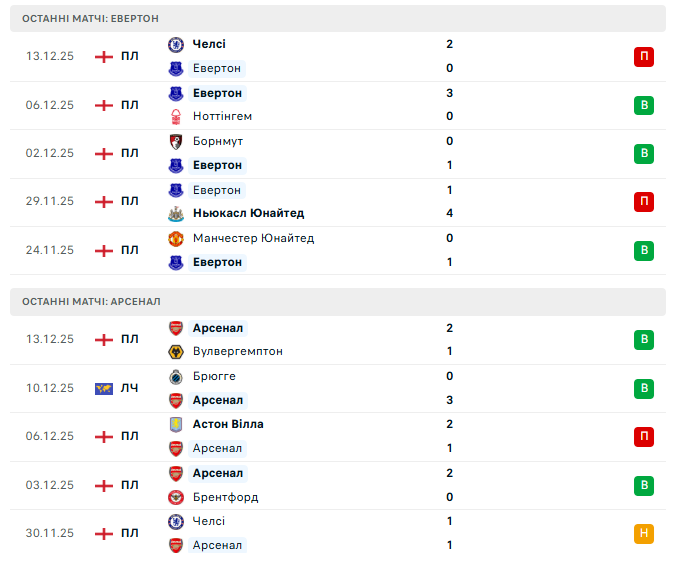Click the Chelsea crest in the 13.12.25 match
Viewport: 675px width, 561px height.
coord(176,44)
